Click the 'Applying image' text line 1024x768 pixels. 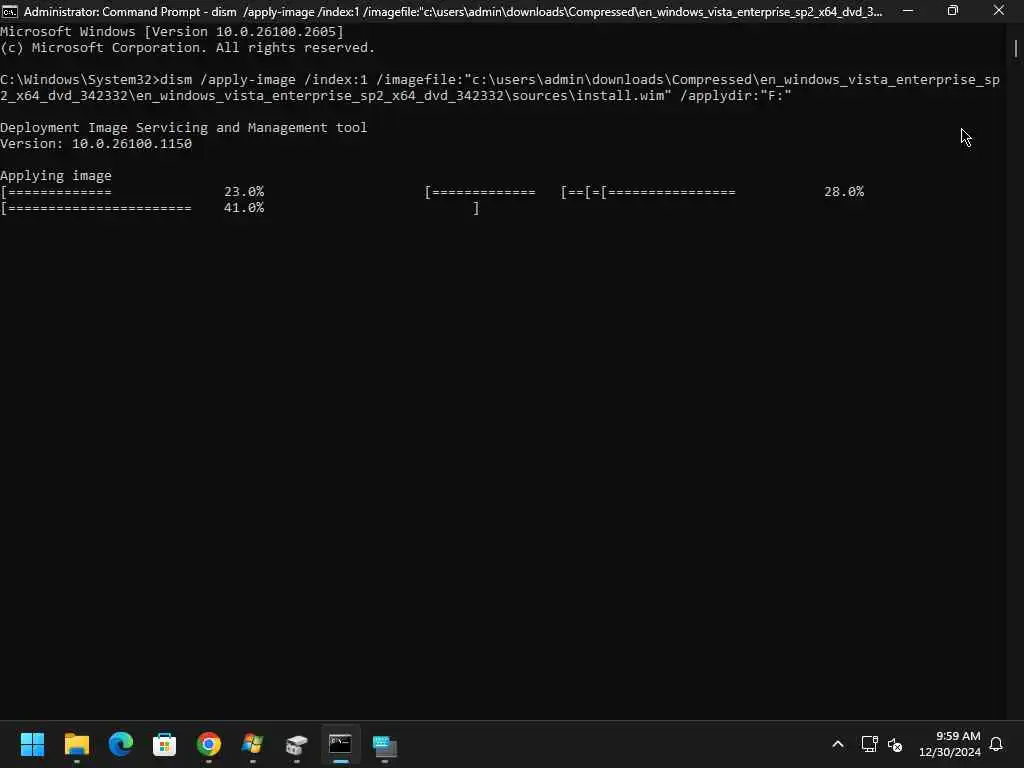click(56, 176)
